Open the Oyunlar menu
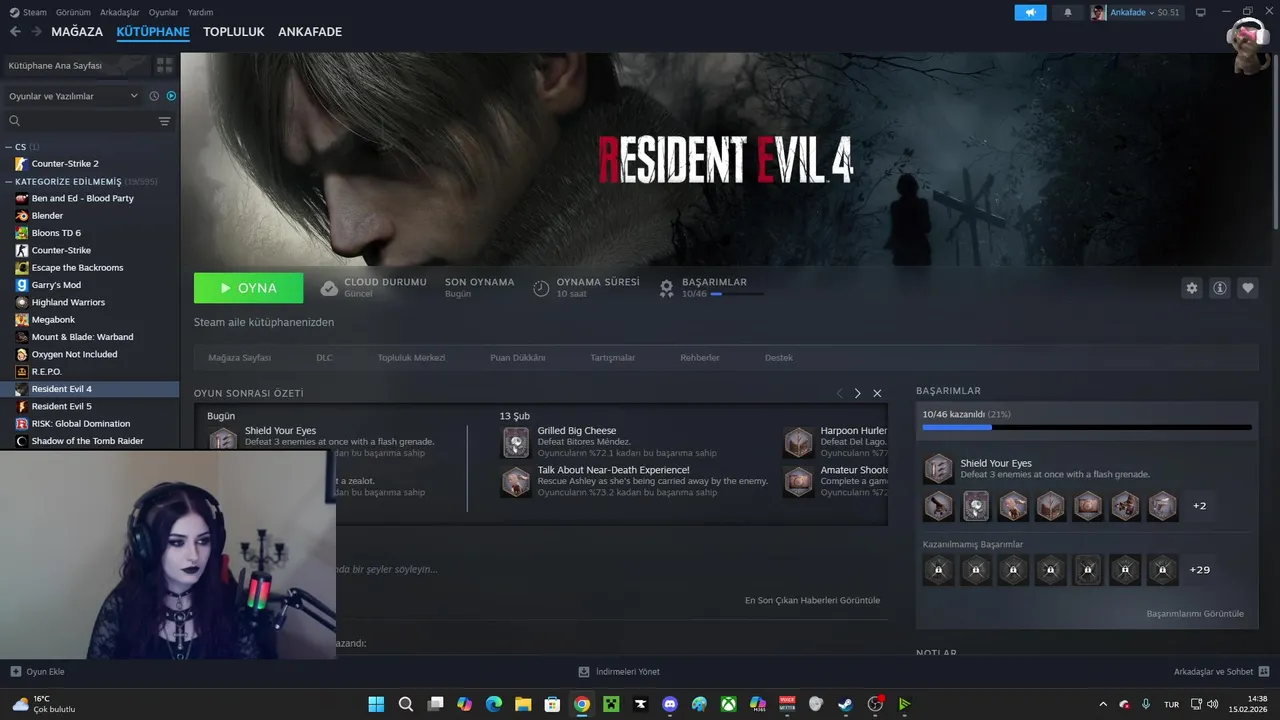Image resolution: width=1280 pixels, height=720 pixels. 163,12
